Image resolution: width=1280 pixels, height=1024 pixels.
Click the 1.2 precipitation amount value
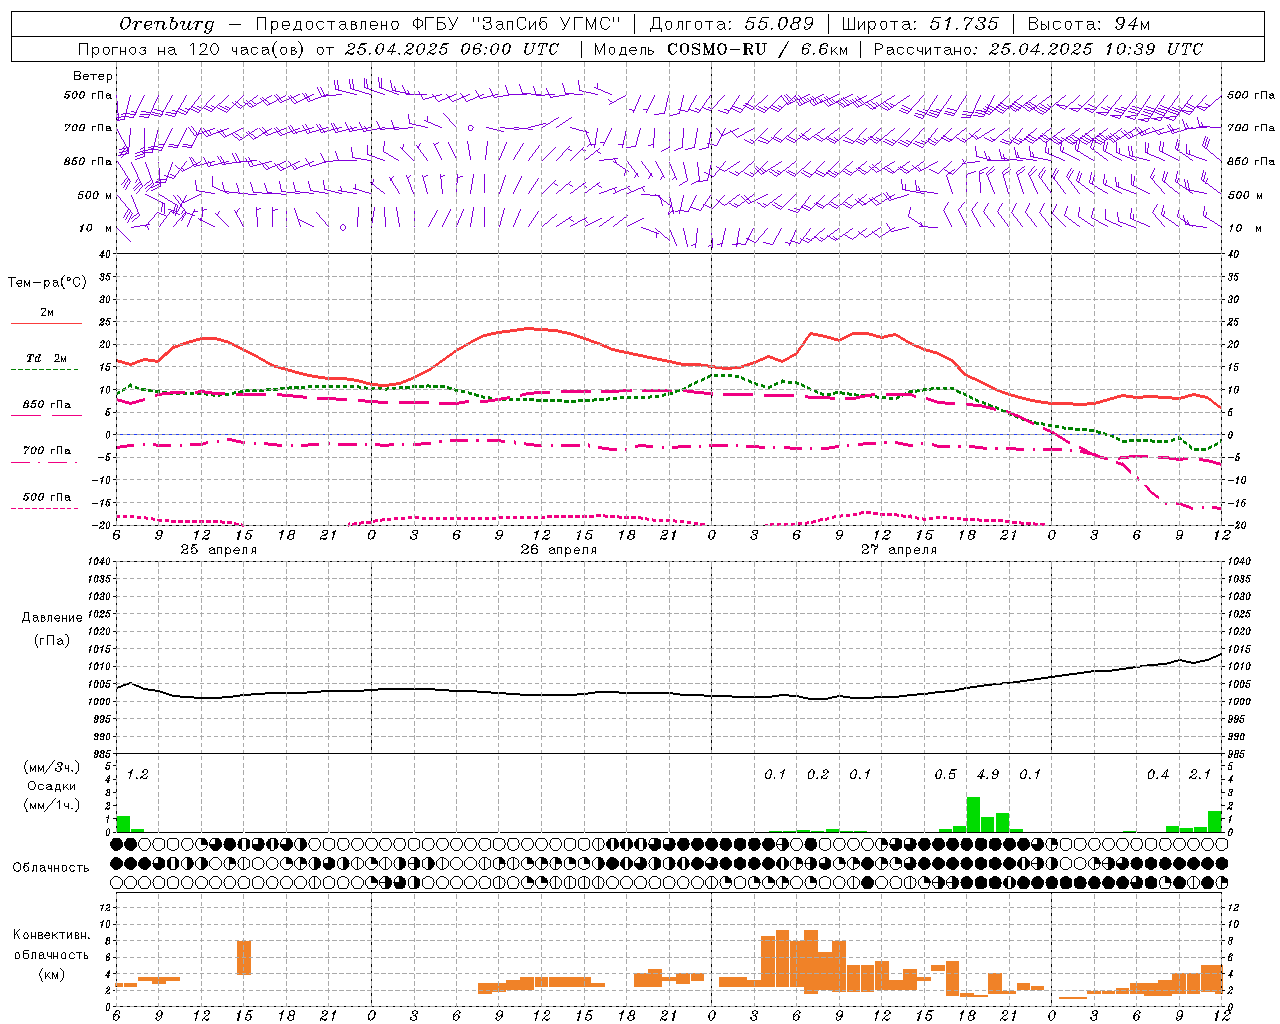(x=137, y=774)
